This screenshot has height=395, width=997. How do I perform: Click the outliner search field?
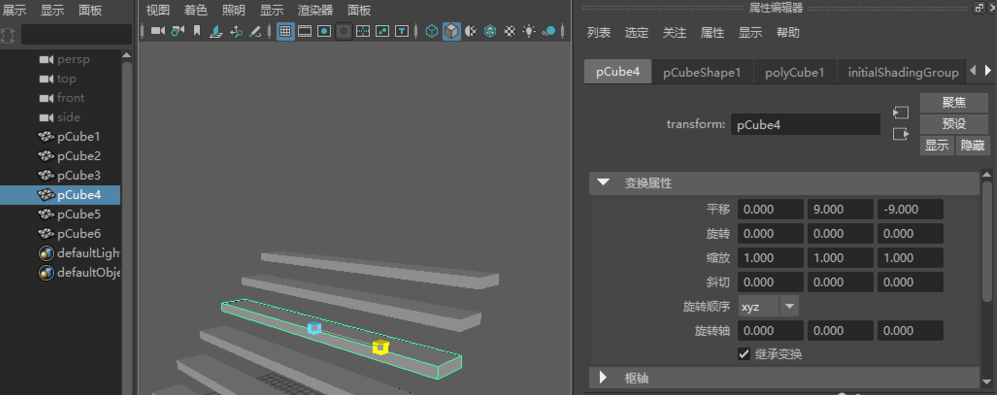pos(76,34)
